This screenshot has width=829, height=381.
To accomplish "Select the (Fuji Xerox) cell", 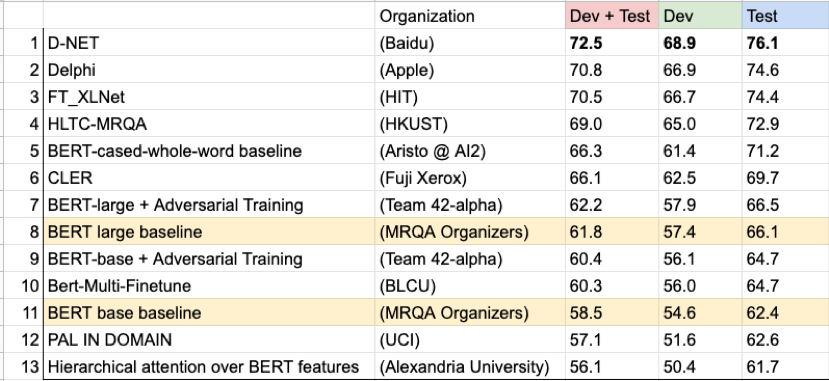I will coord(470,178).
